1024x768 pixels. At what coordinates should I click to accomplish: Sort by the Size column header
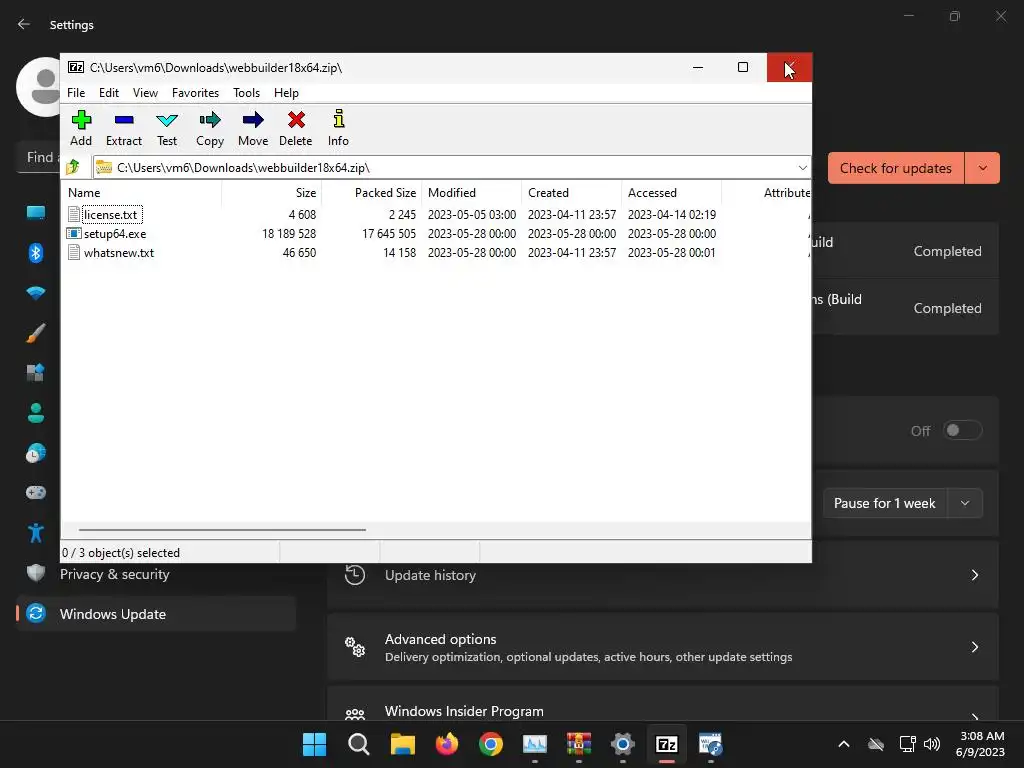[271, 193]
